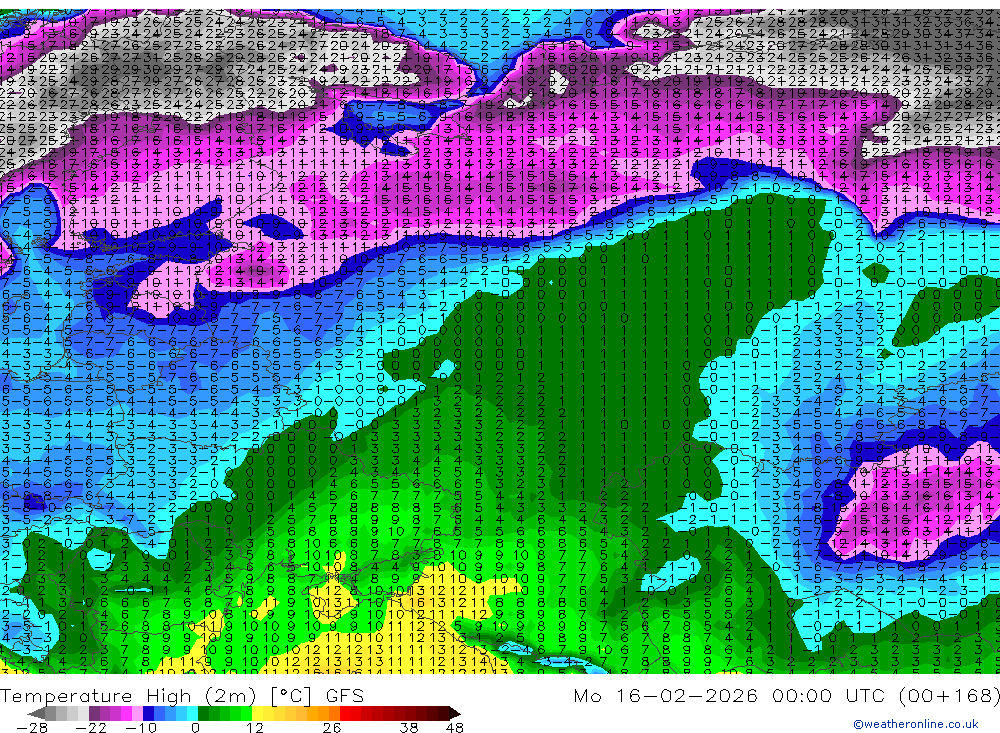Click the dark green legend swatch above 0
Screen dimensions: 1000x733
203,714
